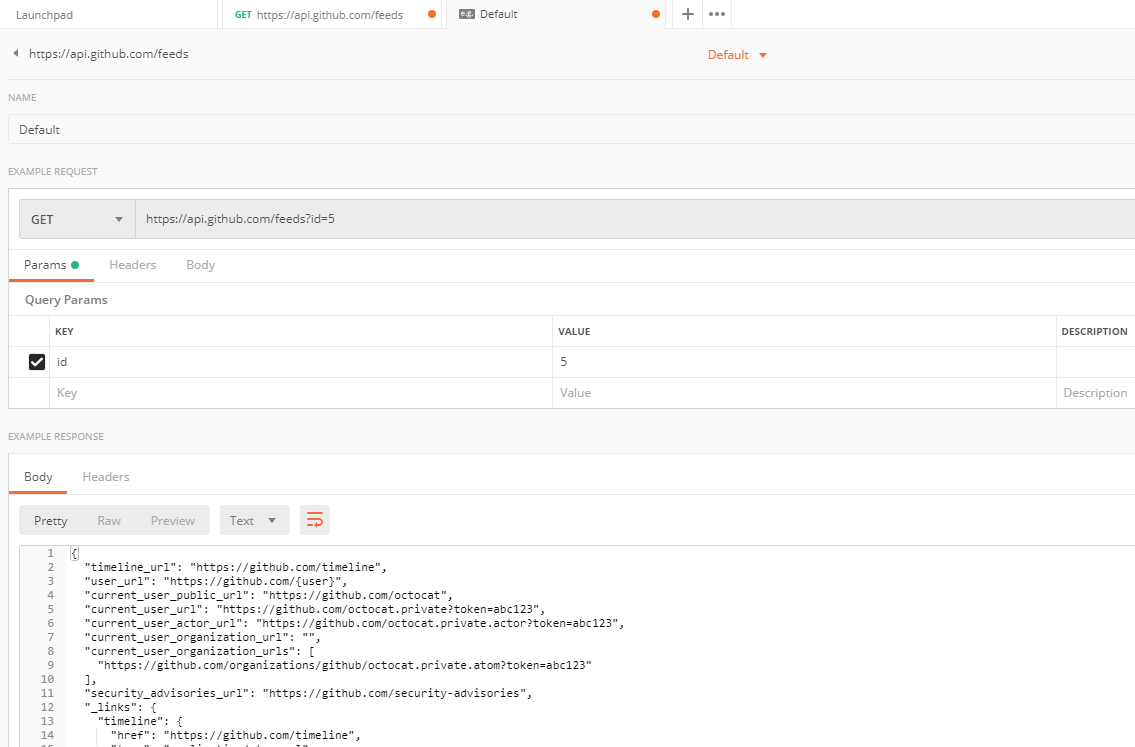Toggle line wrapping in the response body

314,519
